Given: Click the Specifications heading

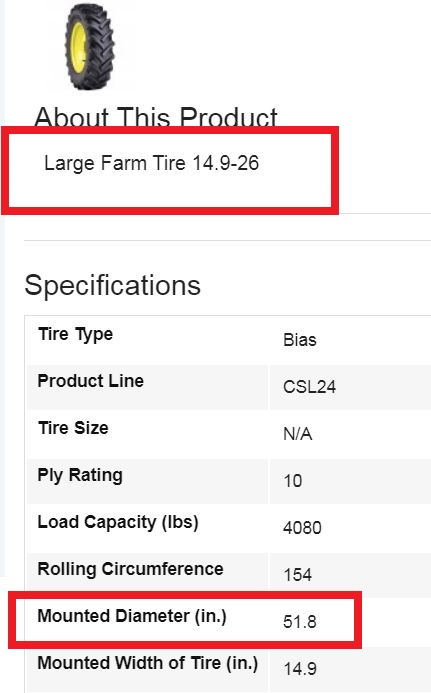Looking at the screenshot, I should click(113, 285).
